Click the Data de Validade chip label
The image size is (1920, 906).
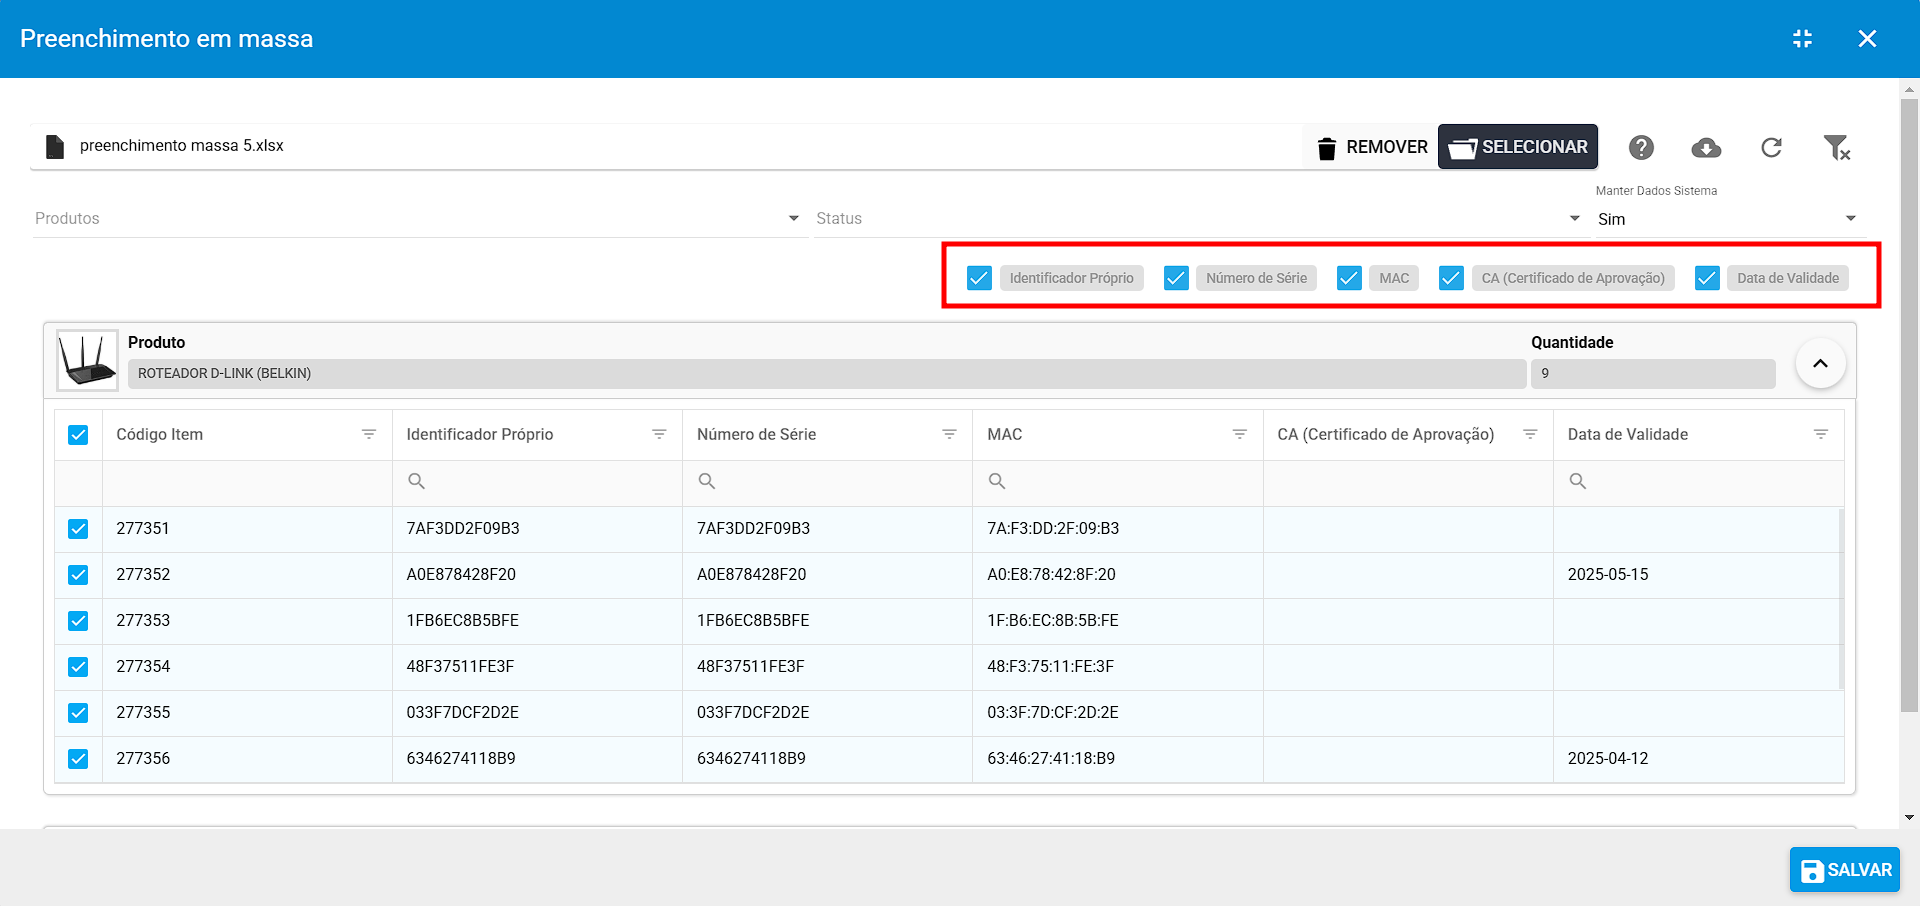[1788, 278]
